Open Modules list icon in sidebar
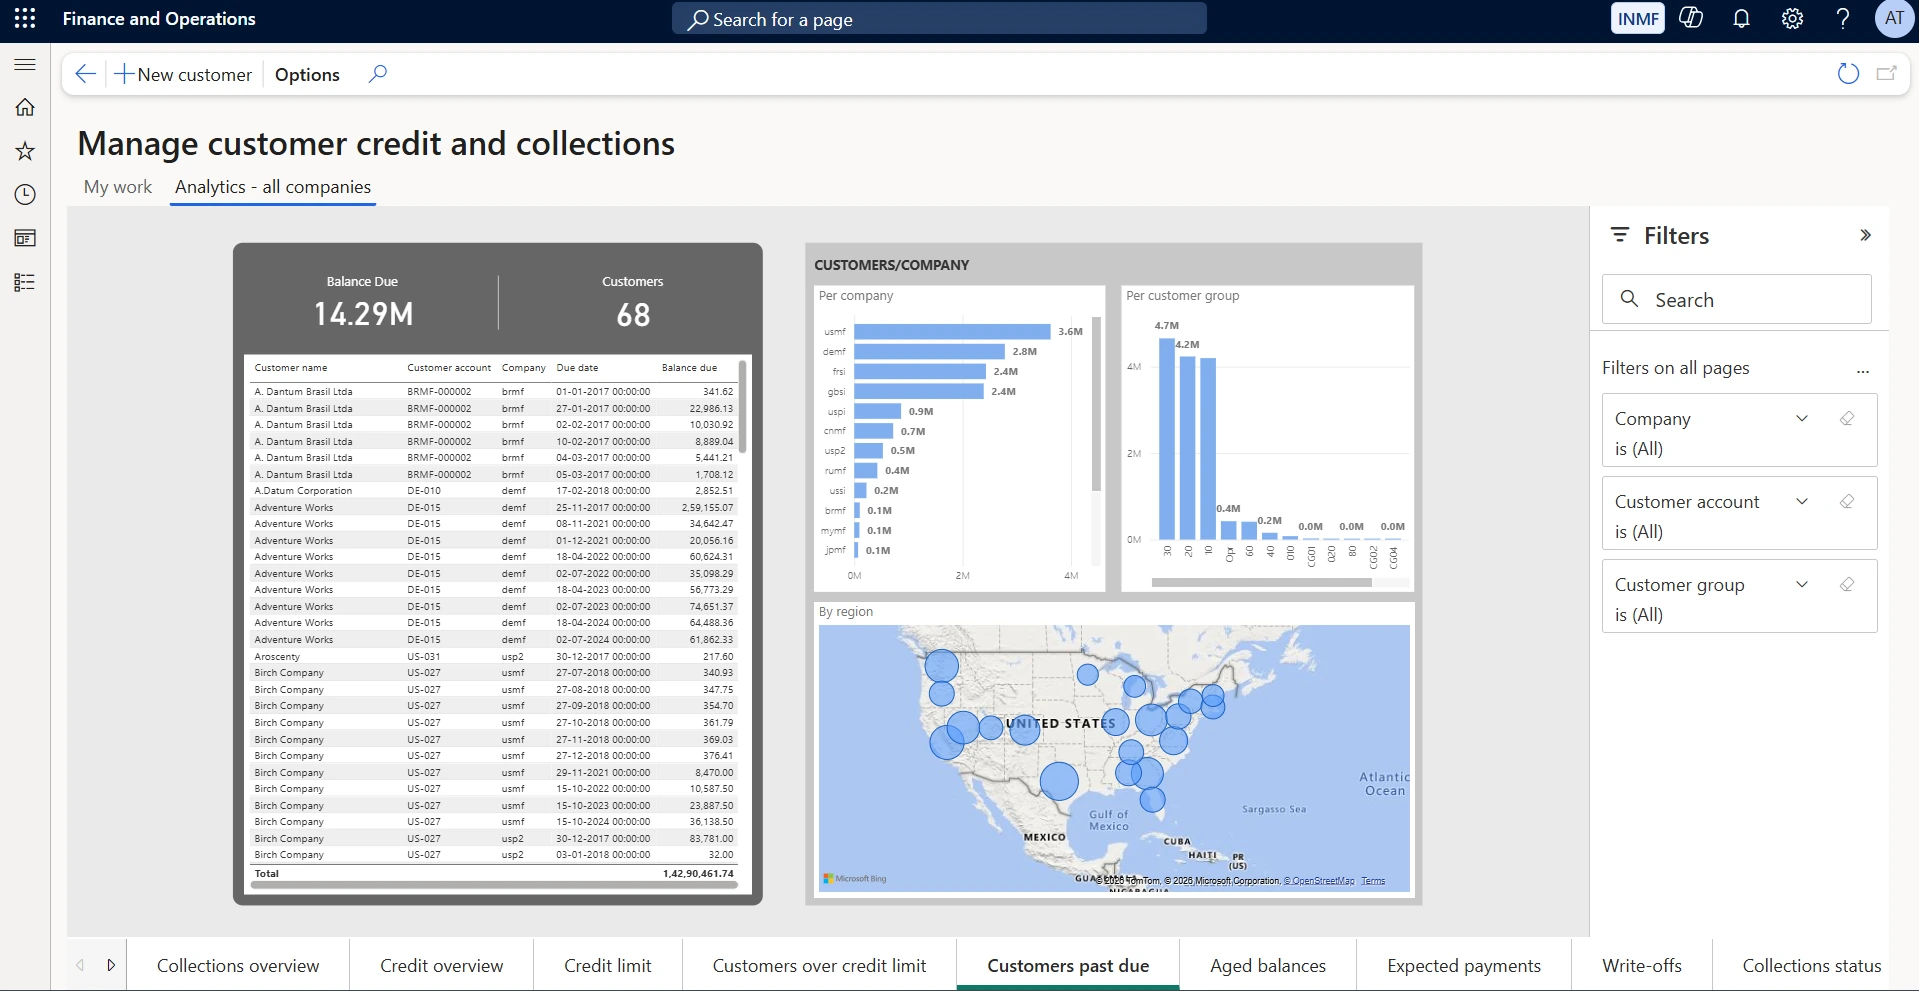 click(x=25, y=282)
